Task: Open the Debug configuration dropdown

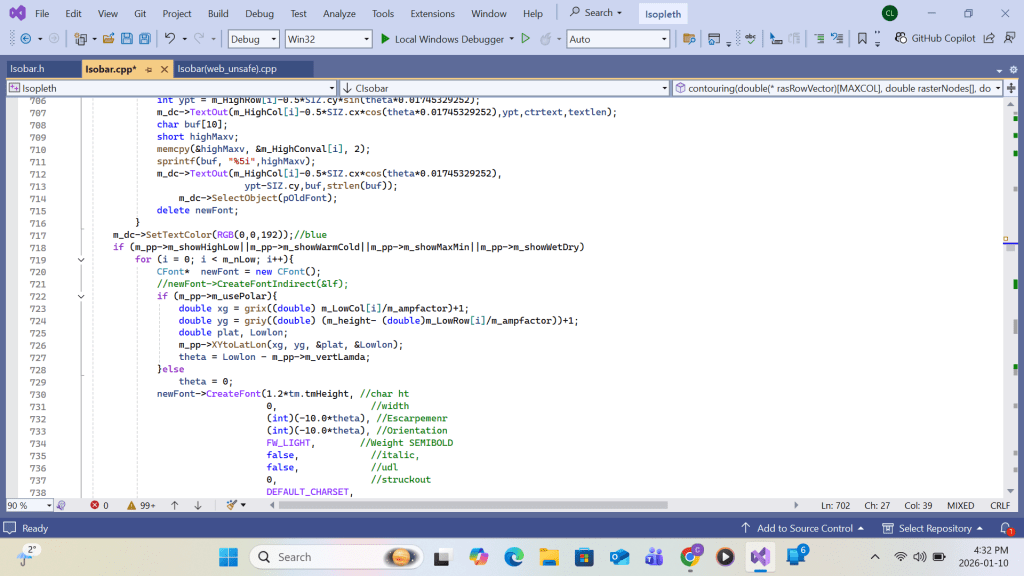Action: pyautogui.click(x=271, y=39)
